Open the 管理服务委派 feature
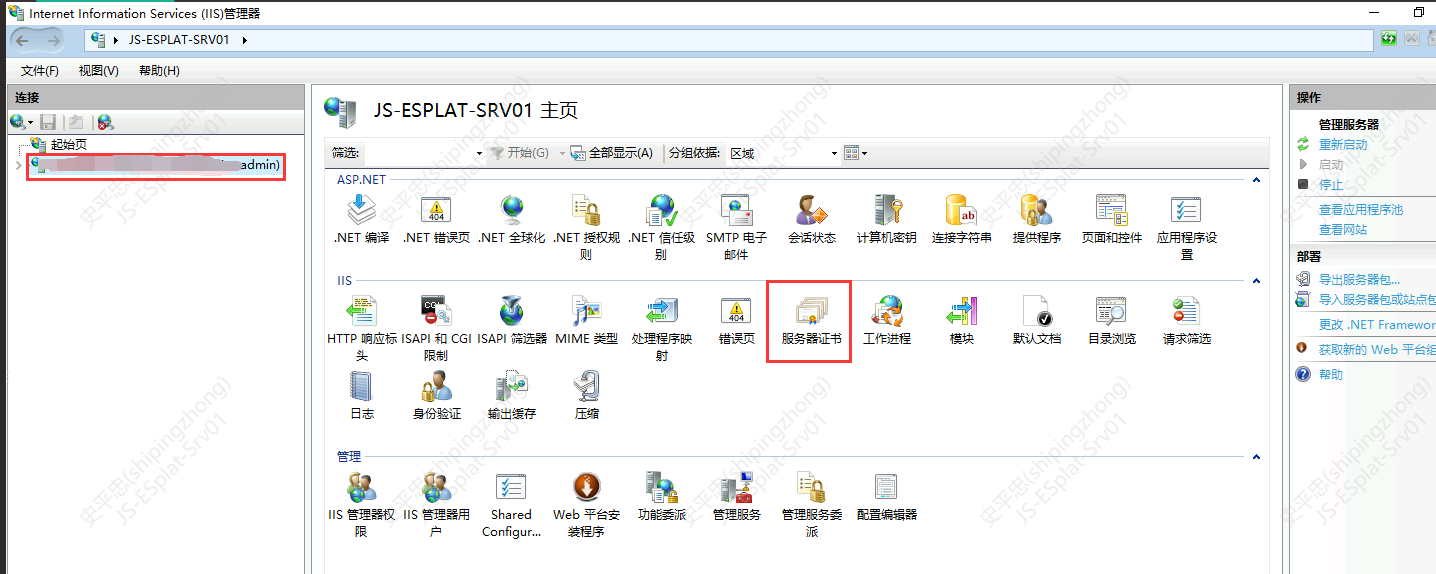This screenshot has width=1436, height=574. coord(811,504)
